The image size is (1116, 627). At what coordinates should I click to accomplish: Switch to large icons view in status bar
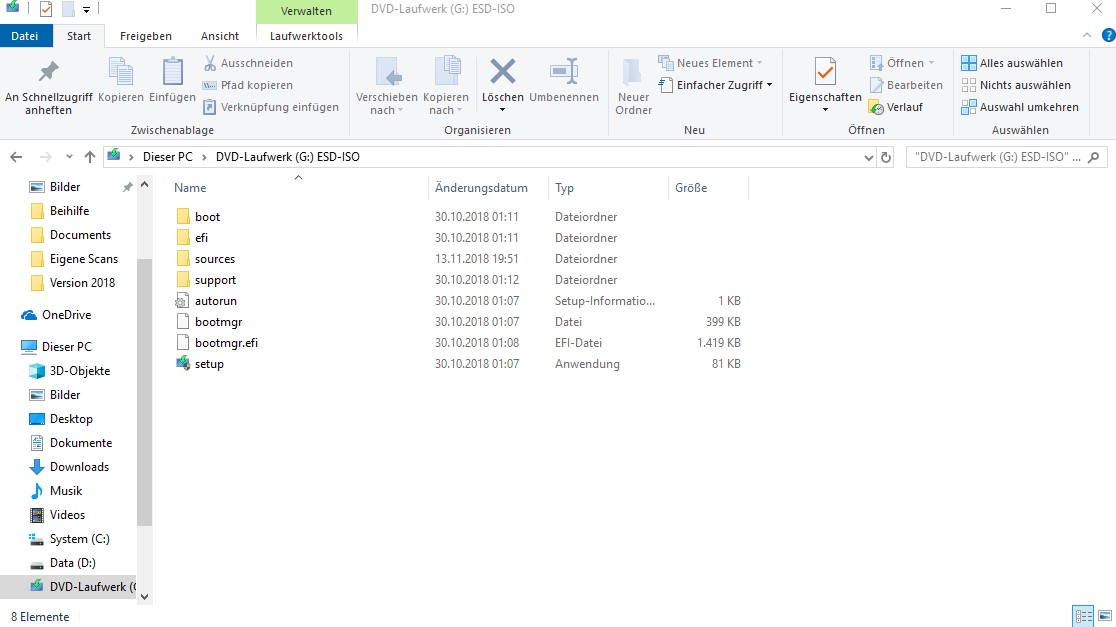coord(1105,616)
